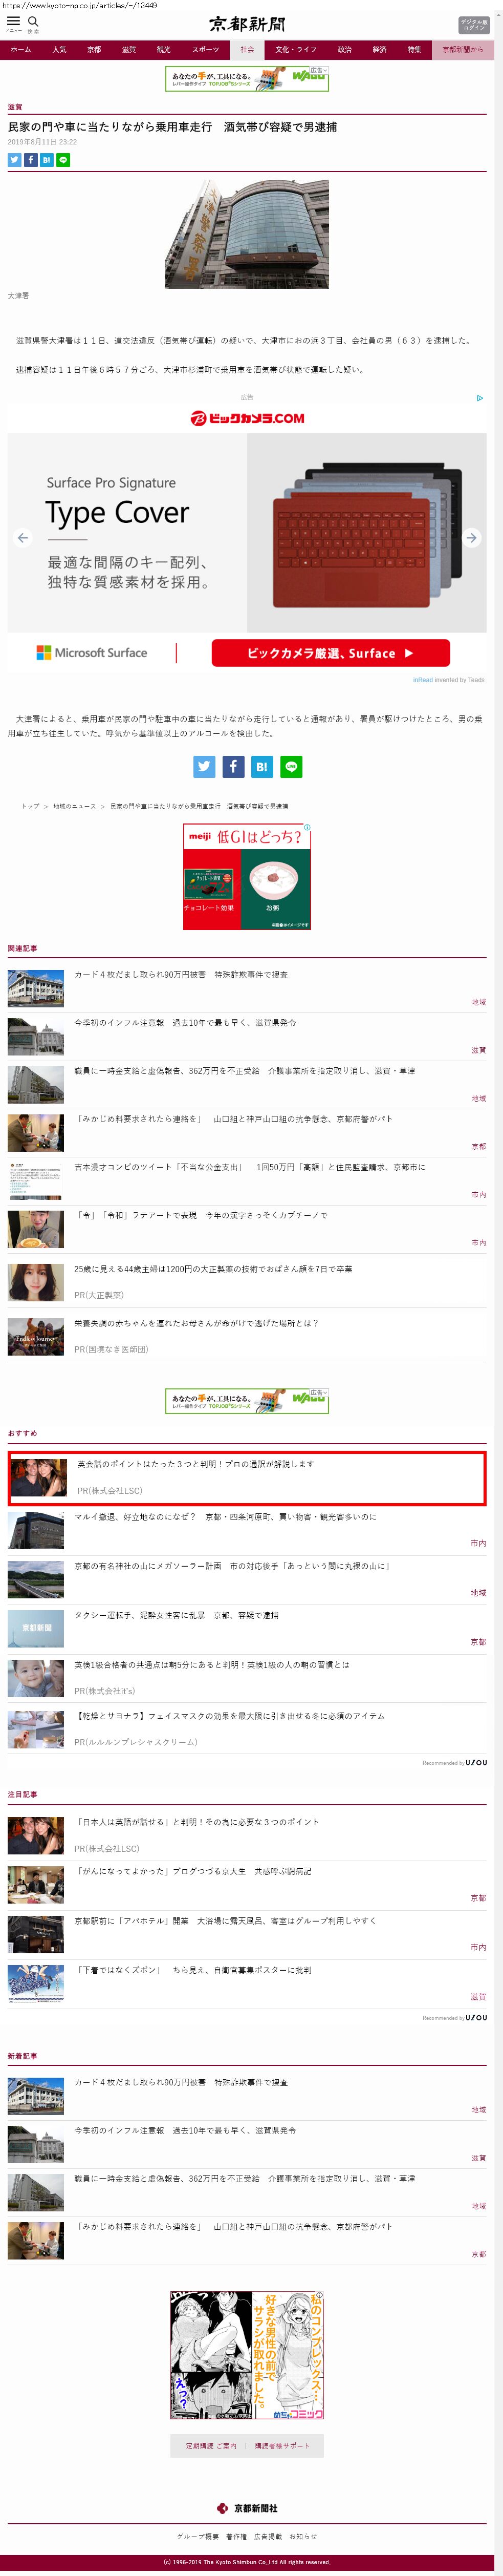
Task: Open the 京都新聞から menu item
Action: 462,49
